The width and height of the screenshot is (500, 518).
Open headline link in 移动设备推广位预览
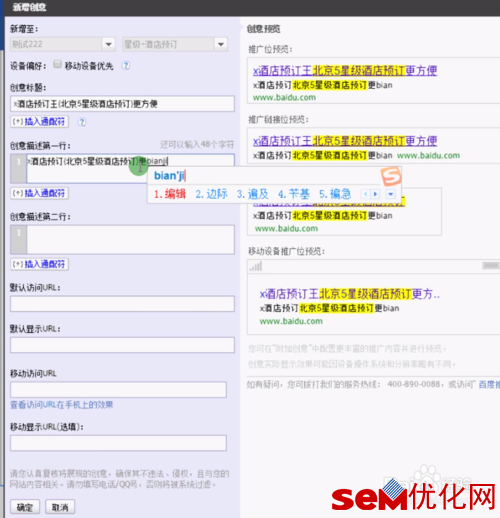coord(350,294)
